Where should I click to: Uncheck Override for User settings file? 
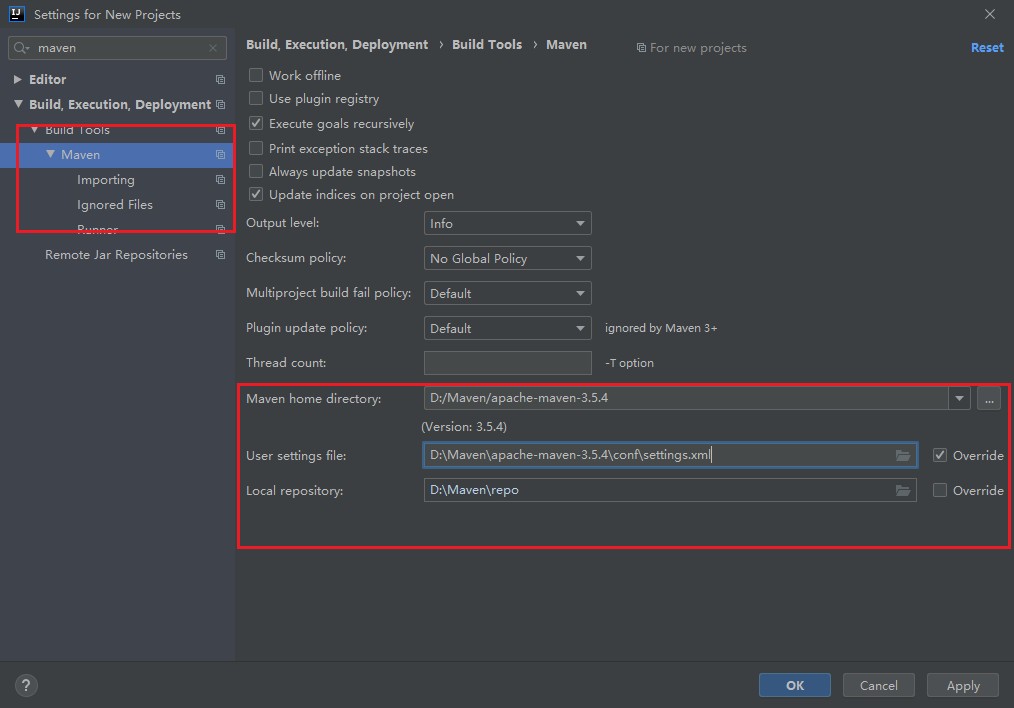[940, 455]
